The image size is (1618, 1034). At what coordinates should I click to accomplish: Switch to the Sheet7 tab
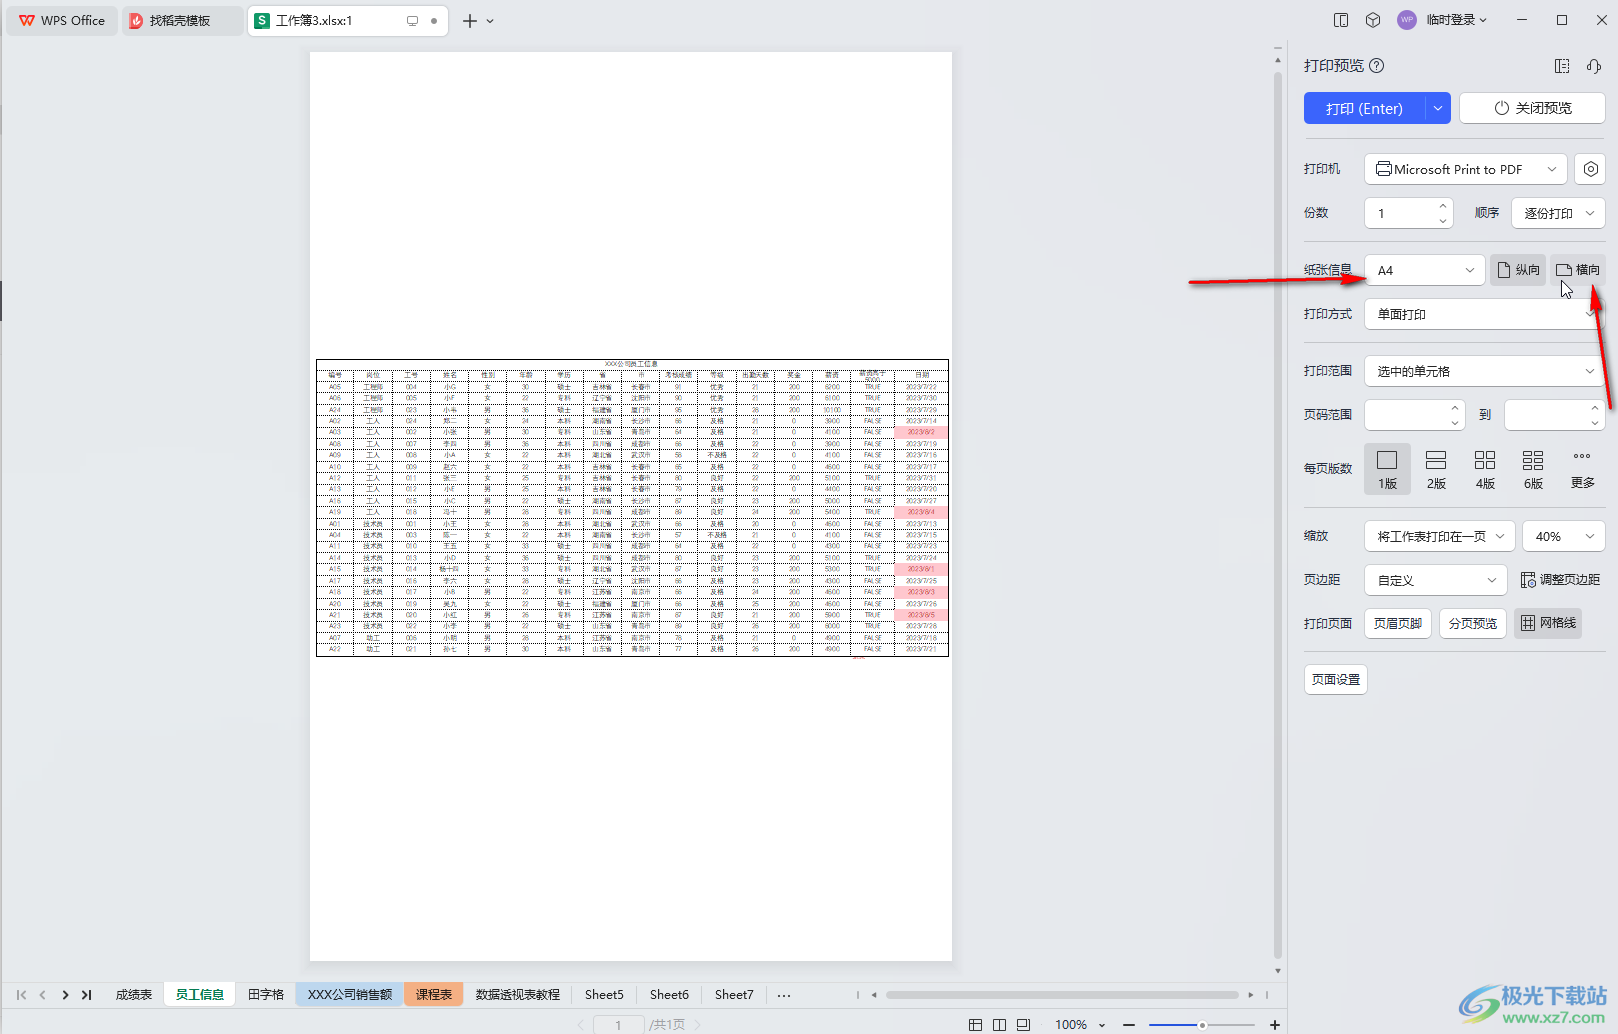pyautogui.click(x=734, y=995)
